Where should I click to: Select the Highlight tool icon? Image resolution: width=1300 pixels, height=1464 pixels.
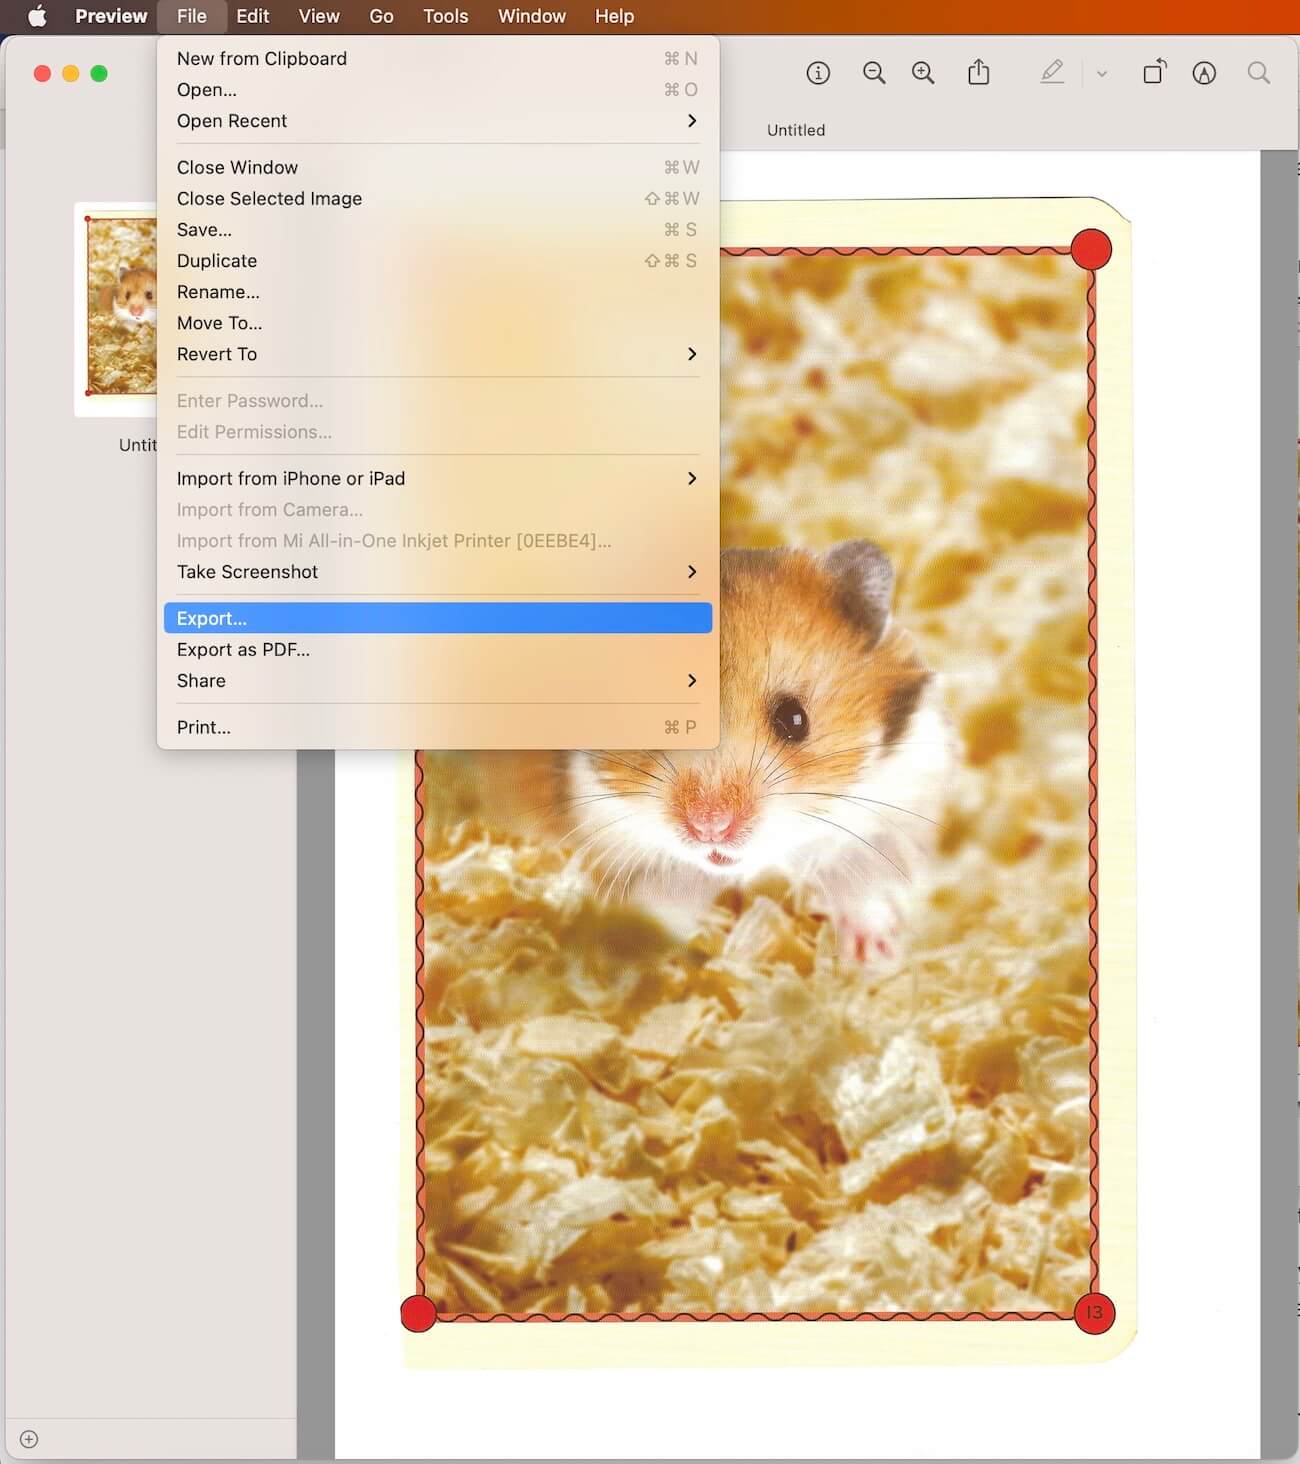coord(1205,72)
